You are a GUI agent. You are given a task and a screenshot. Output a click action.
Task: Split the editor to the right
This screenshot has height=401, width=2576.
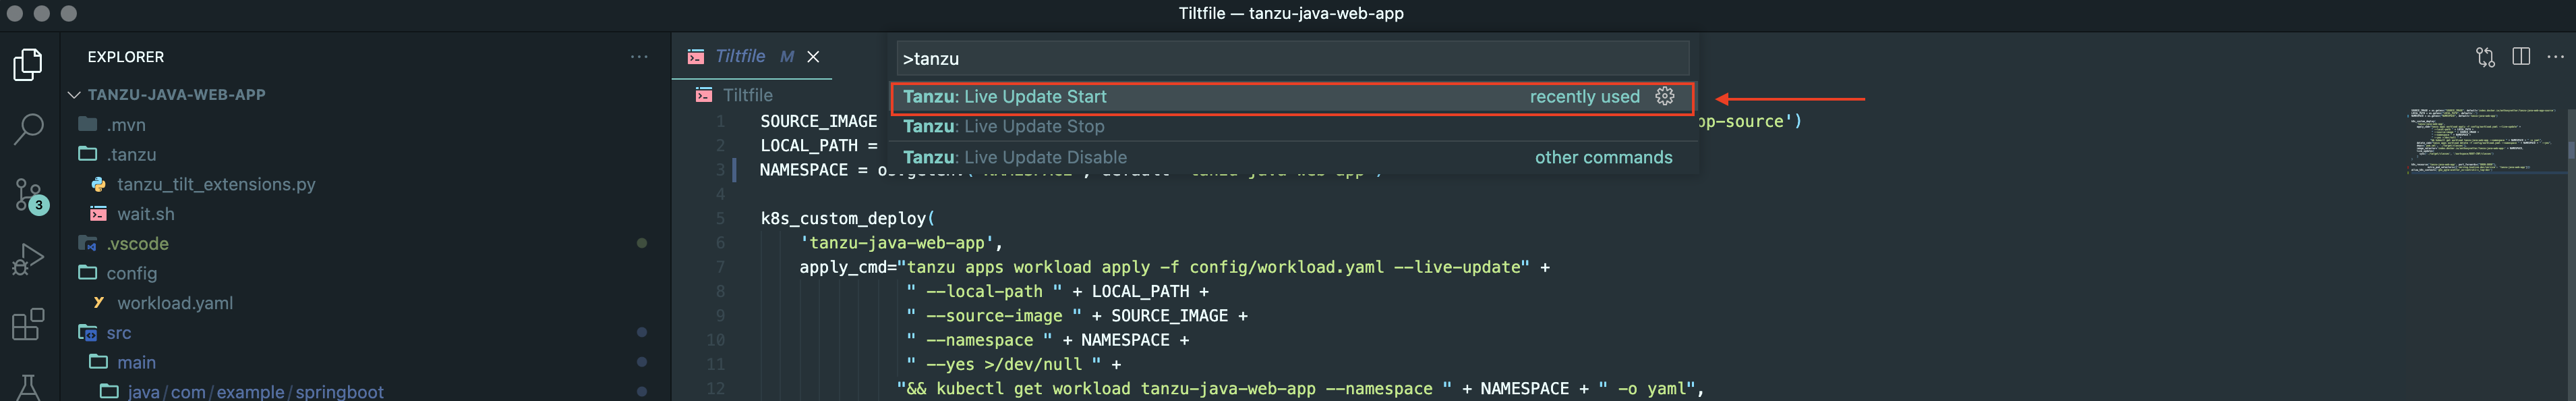click(x=2520, y=57)
